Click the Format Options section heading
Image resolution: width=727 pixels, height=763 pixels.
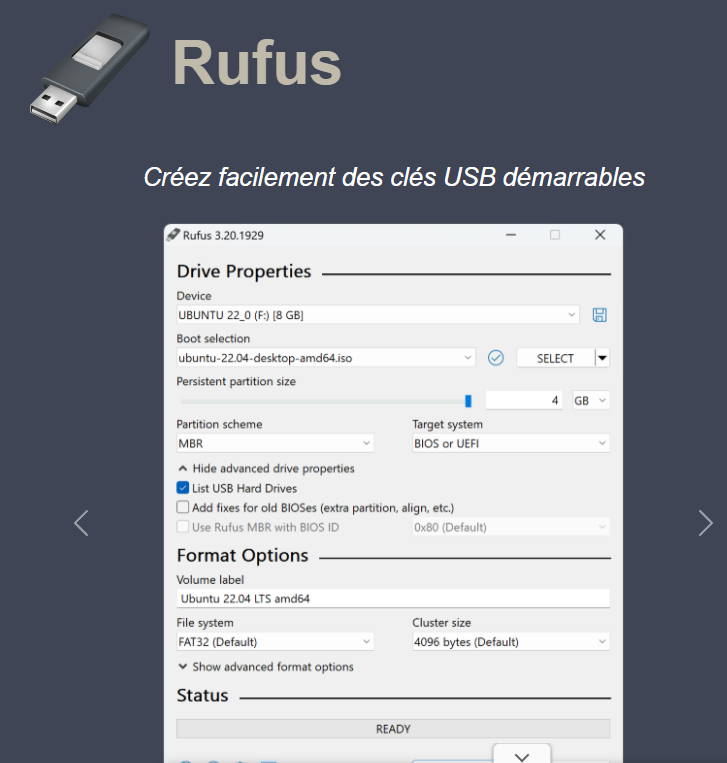click(x=242, y=555)
